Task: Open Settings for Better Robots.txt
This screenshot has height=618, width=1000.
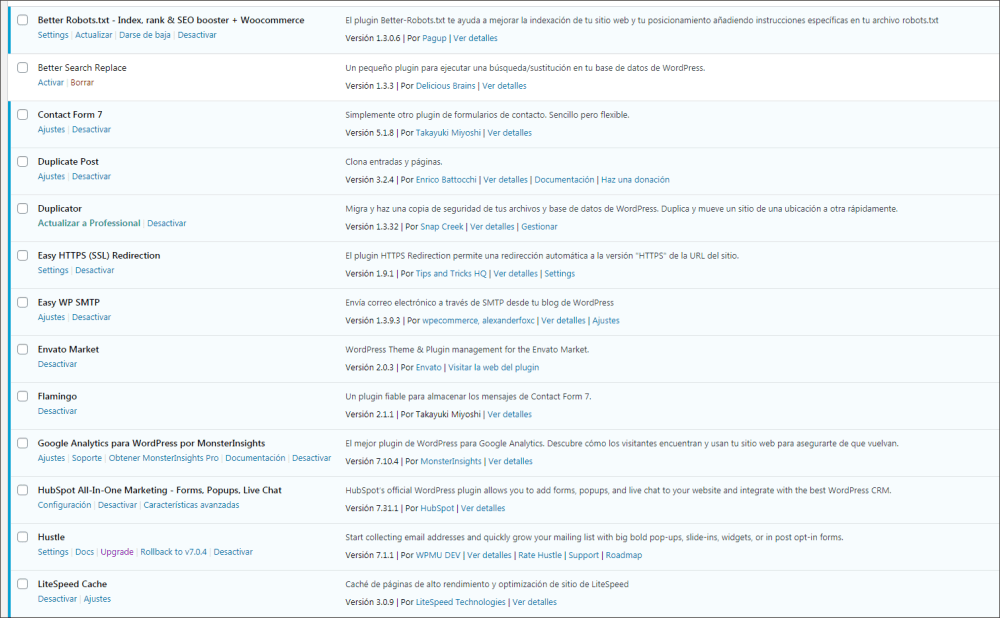Action: point(53,35)
